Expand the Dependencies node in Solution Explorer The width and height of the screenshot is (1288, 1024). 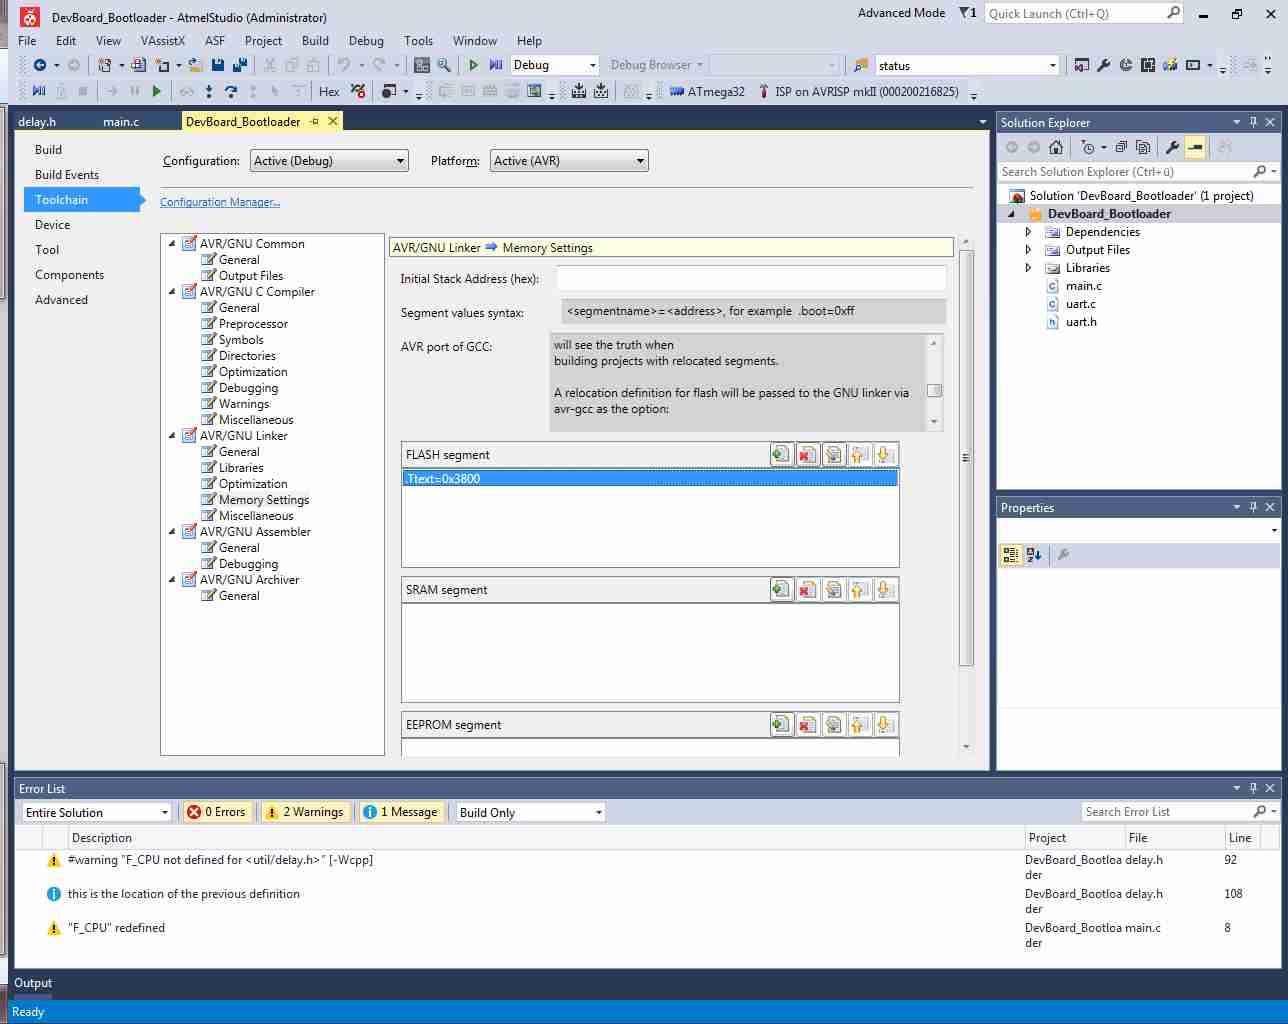1028,232
